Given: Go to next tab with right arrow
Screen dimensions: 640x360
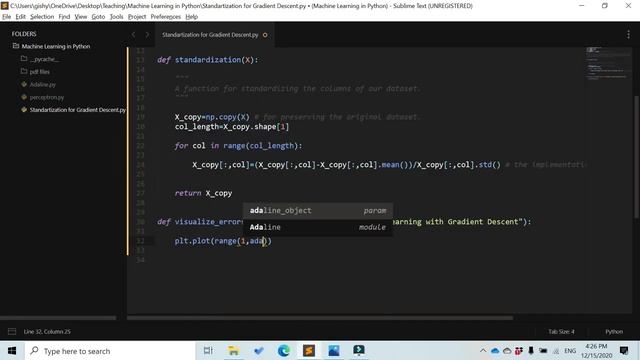Looking at the screenshot, I should 147,35.
